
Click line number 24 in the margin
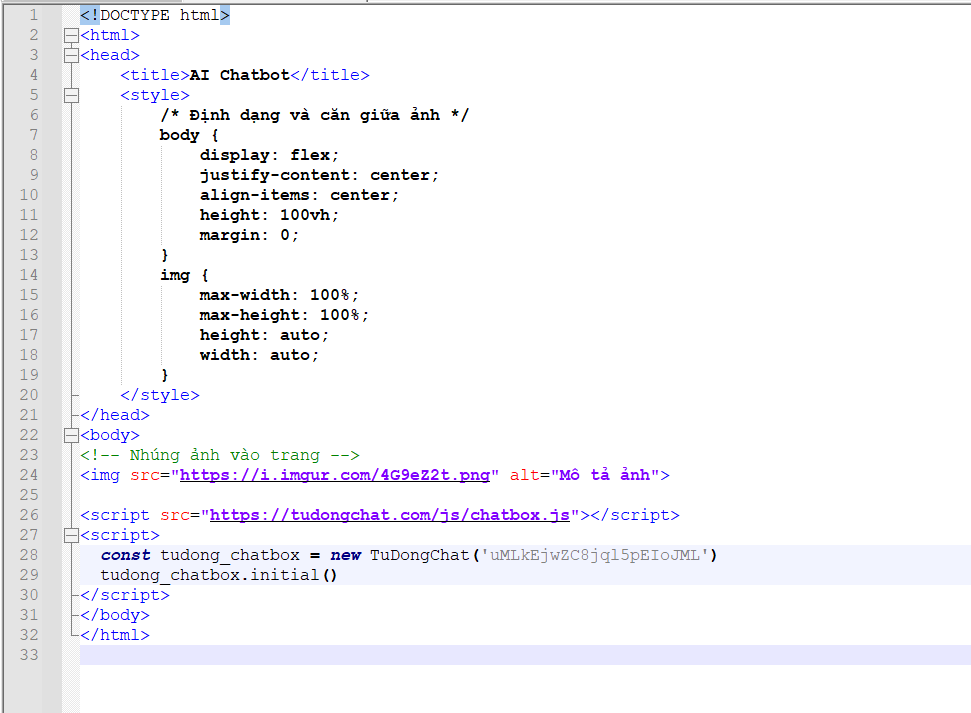[x=28, y=475]
